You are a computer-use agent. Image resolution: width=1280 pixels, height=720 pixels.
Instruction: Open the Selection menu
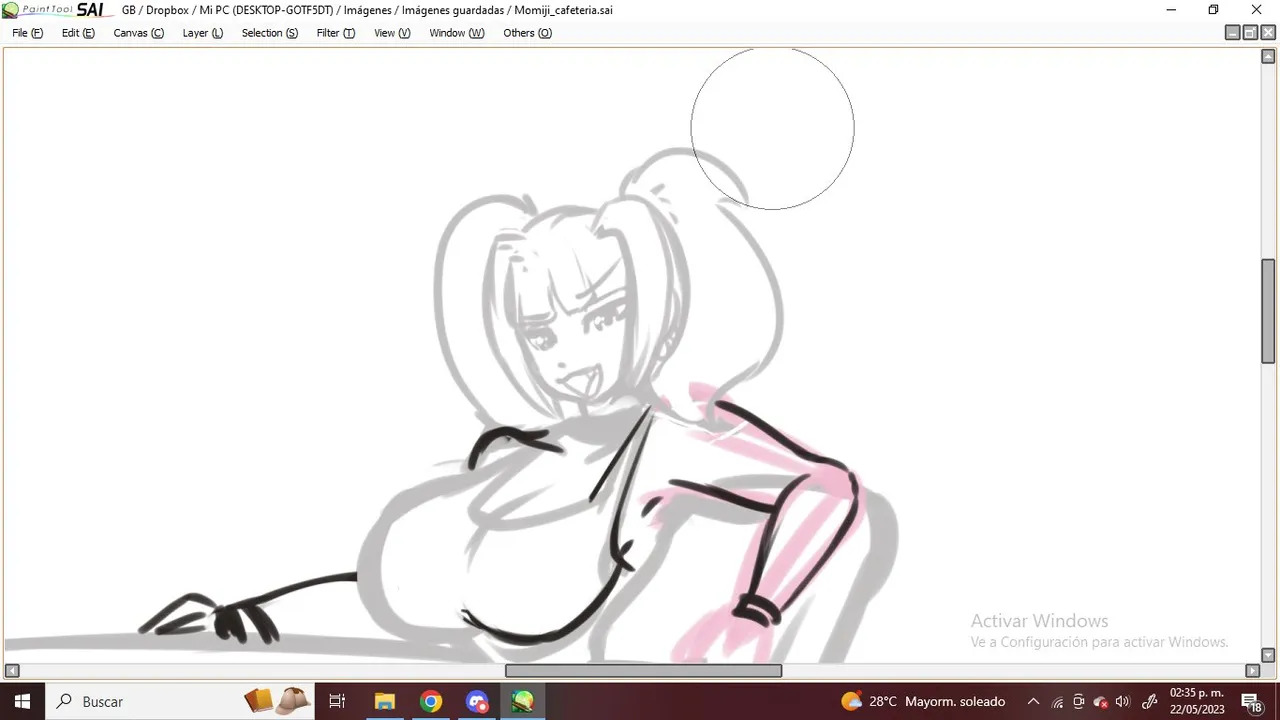269,33
